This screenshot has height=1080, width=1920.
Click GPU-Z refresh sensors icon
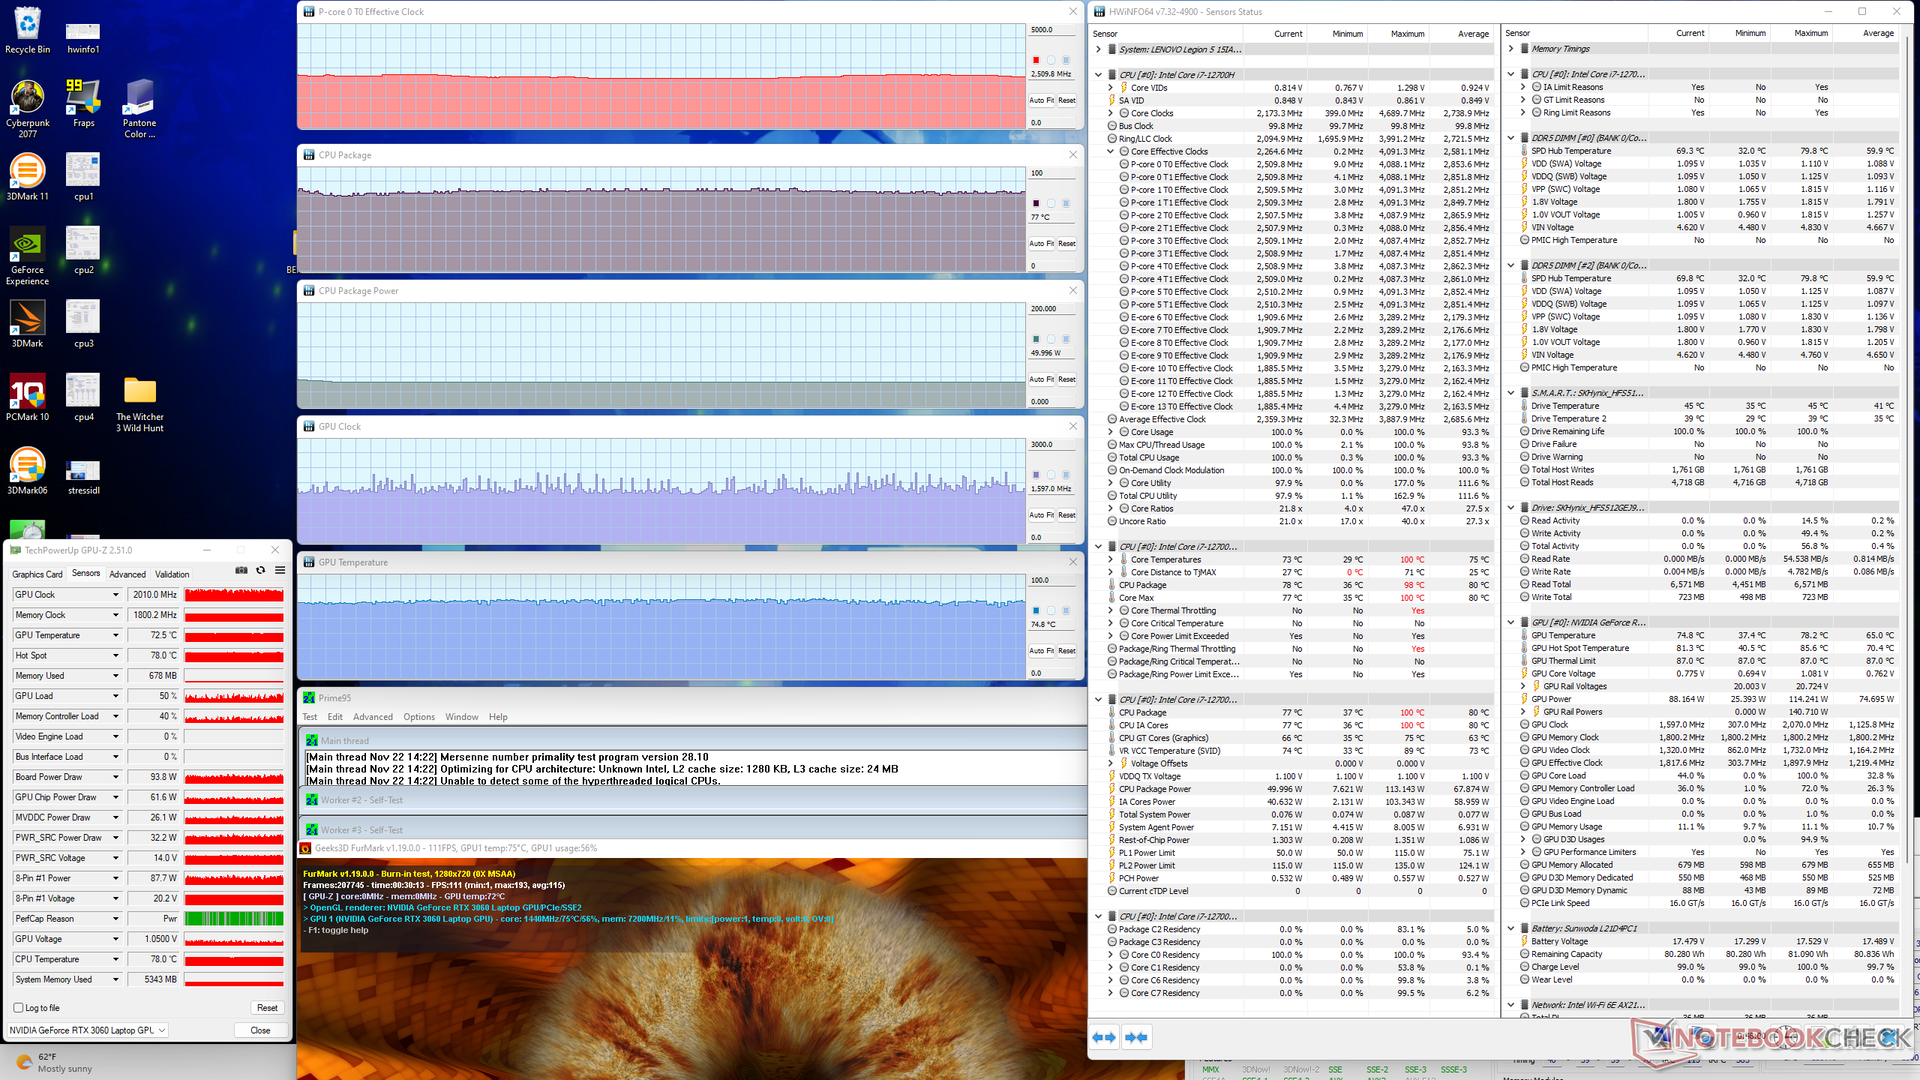[x=261, y=570]
